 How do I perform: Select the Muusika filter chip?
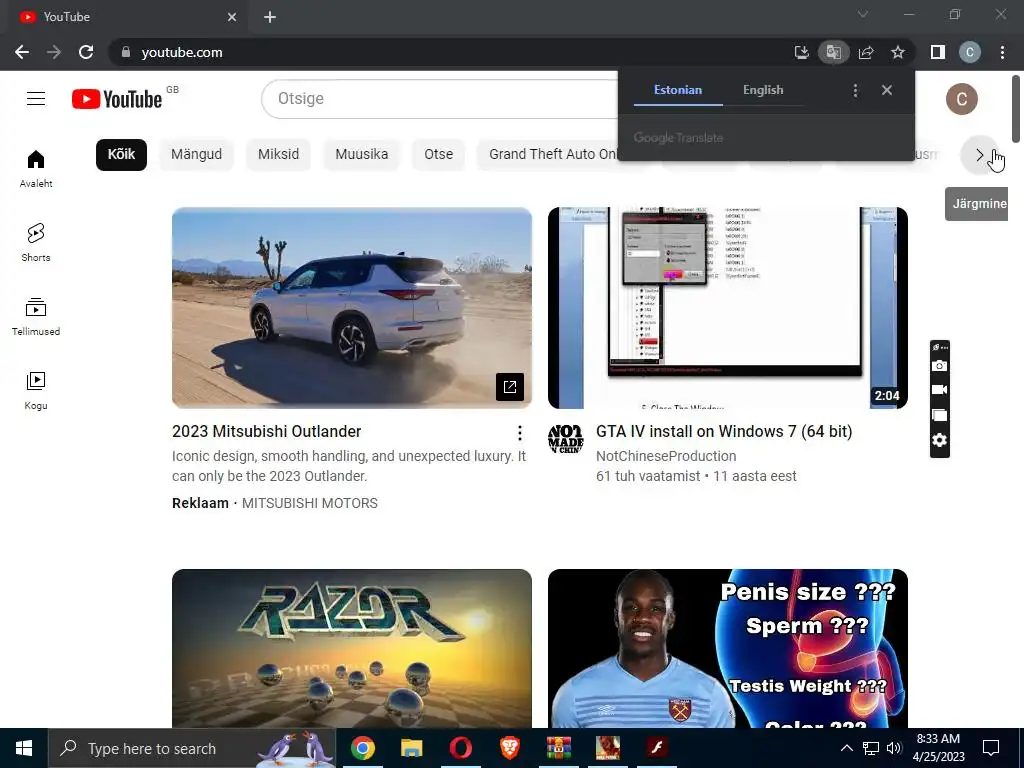point(362,155)
